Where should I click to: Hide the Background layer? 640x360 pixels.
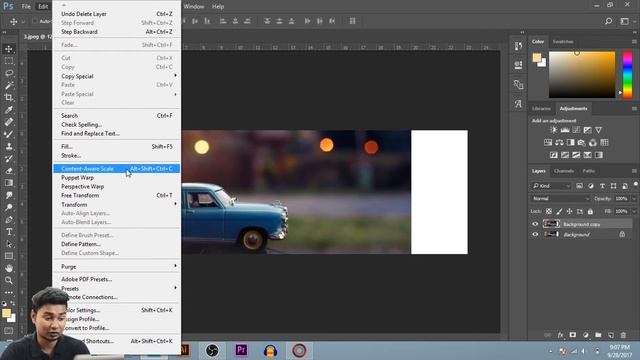point(535,234)
